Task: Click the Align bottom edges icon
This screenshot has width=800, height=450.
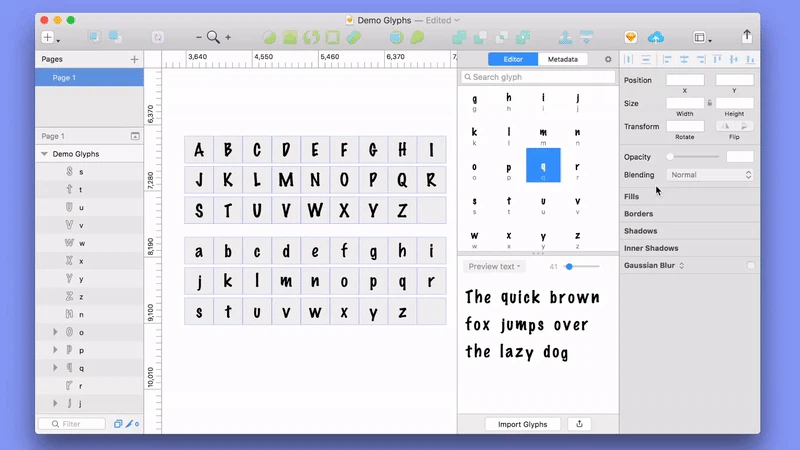Action: click(751, 60)
